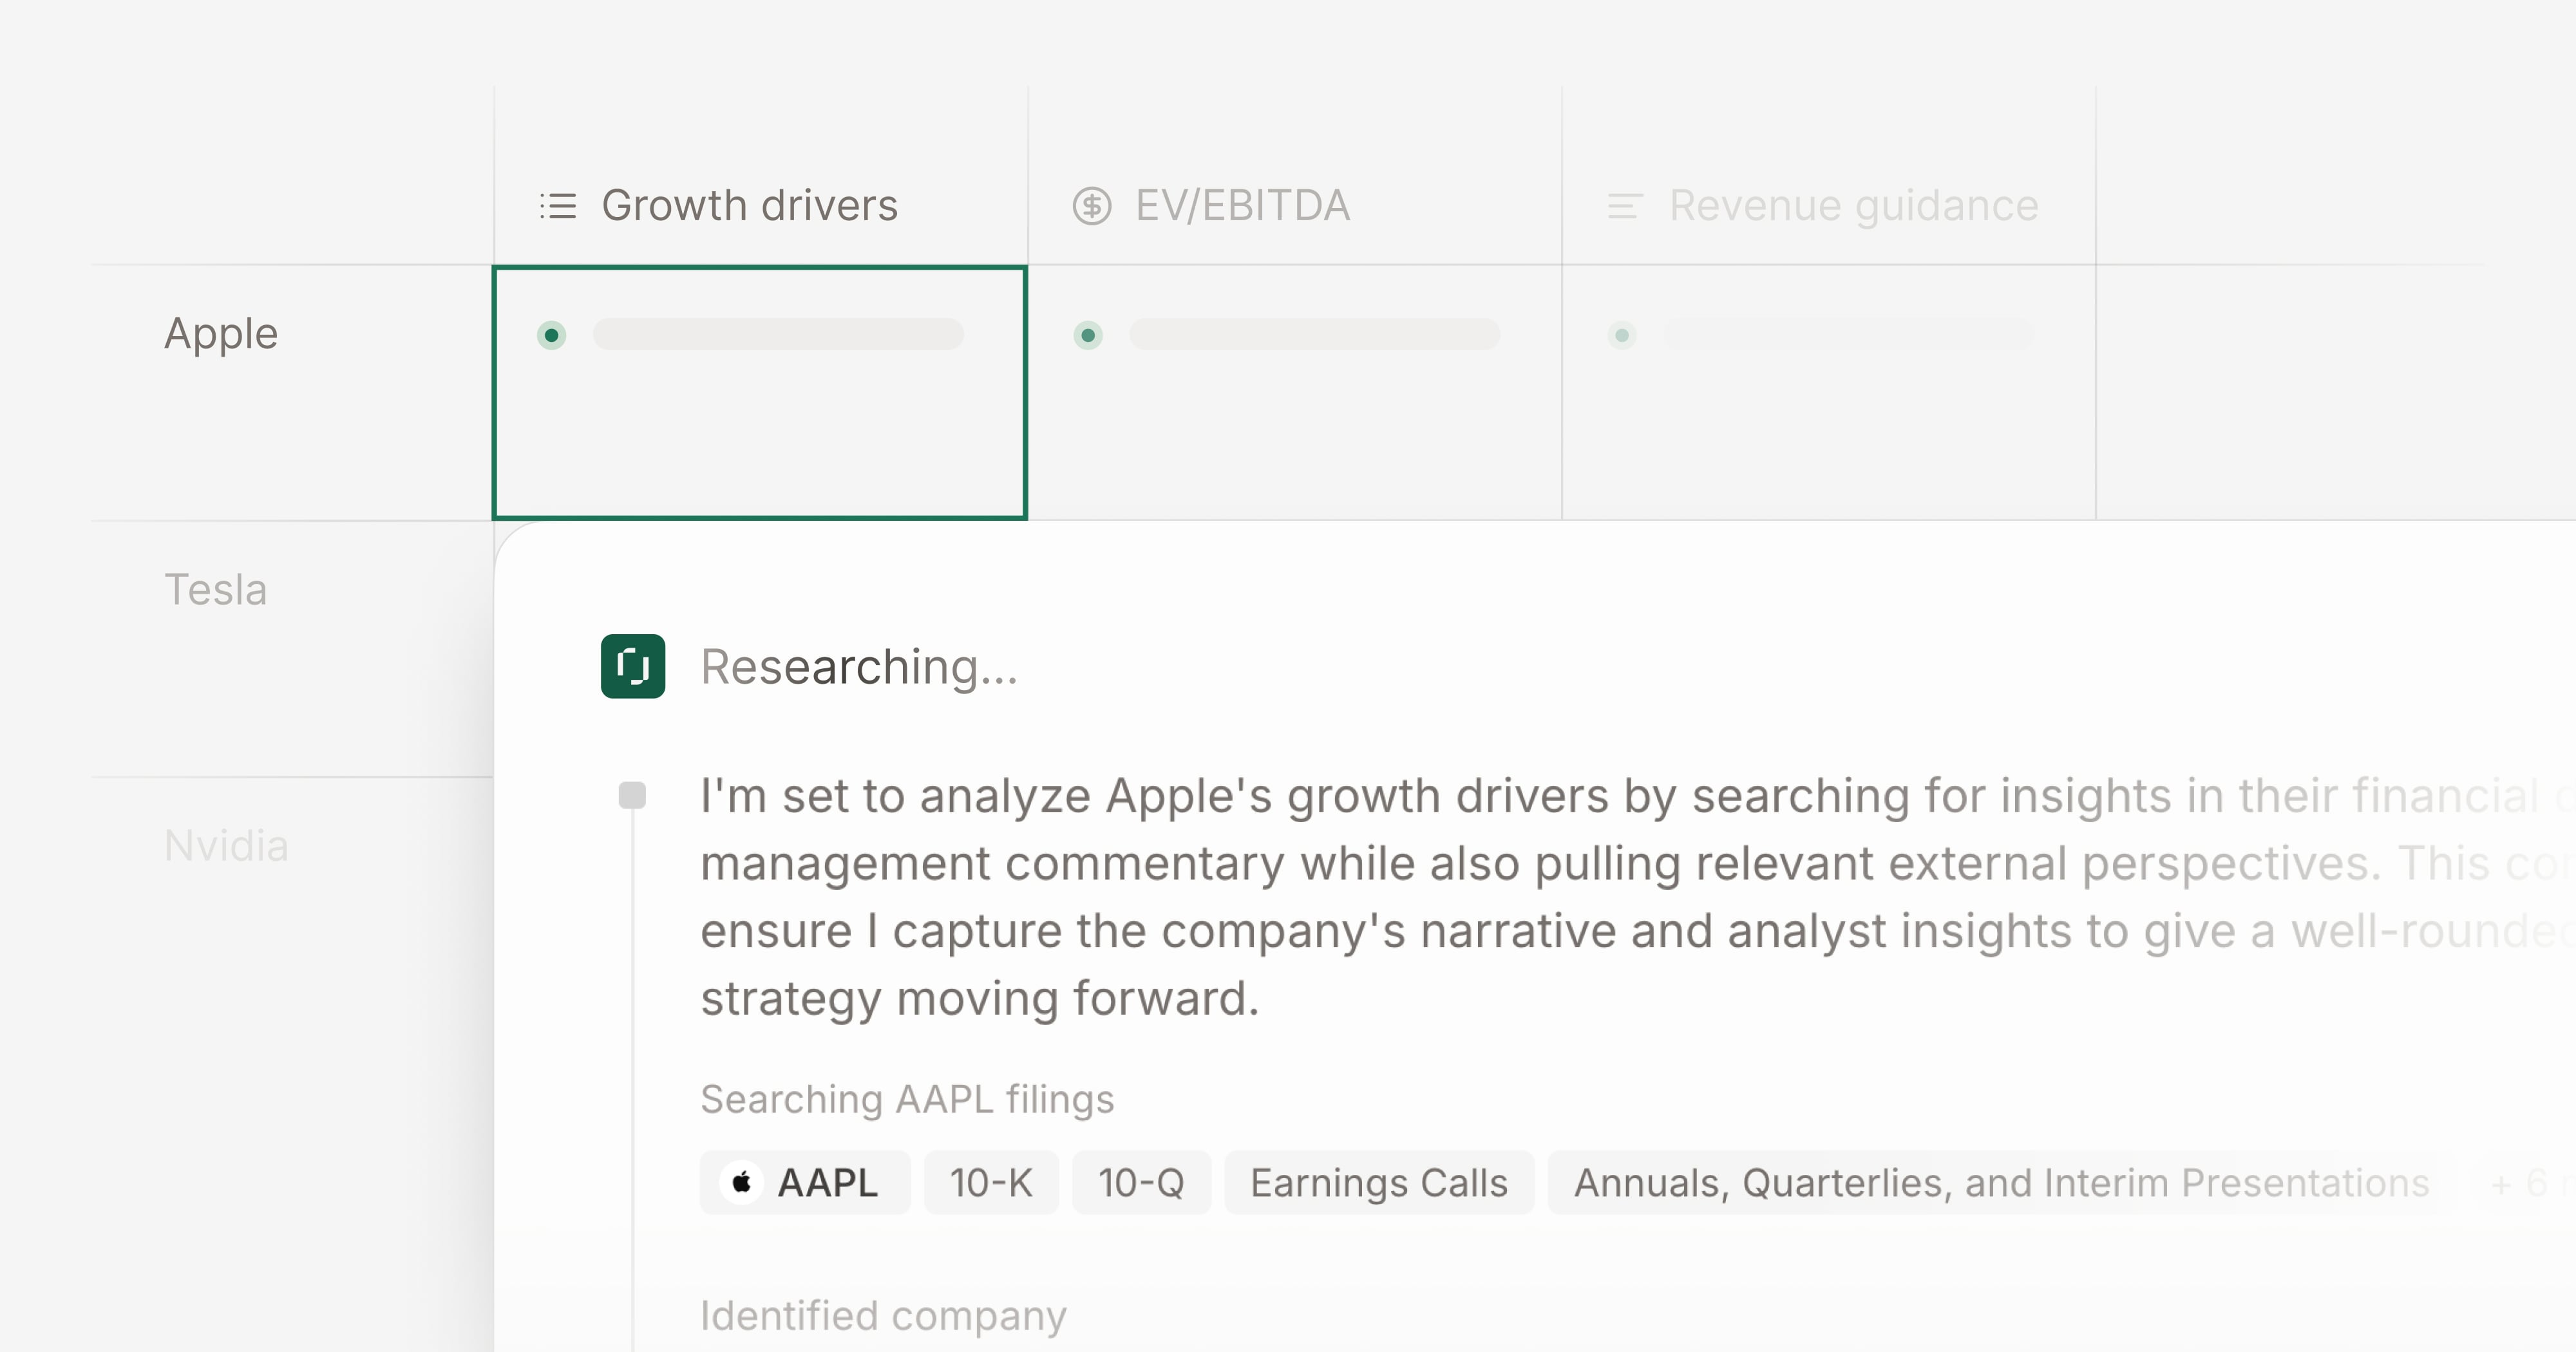This screenshot has height=1352, width=2576.
Task: Click the green status dot in EV/EBITDA cell
Action: [x=1088, y=335]
